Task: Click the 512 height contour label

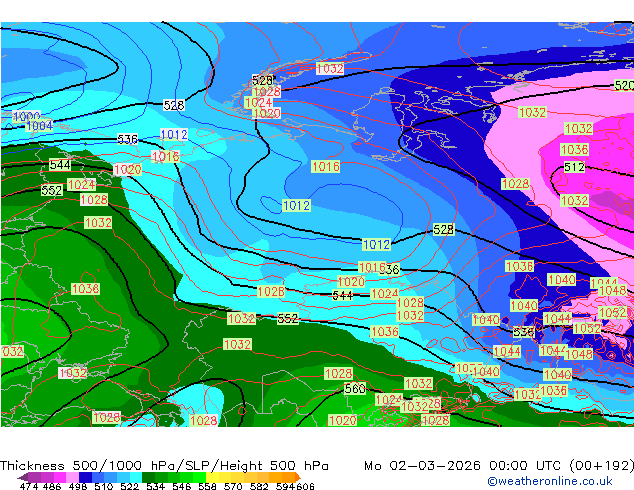Action: (574, 167)
